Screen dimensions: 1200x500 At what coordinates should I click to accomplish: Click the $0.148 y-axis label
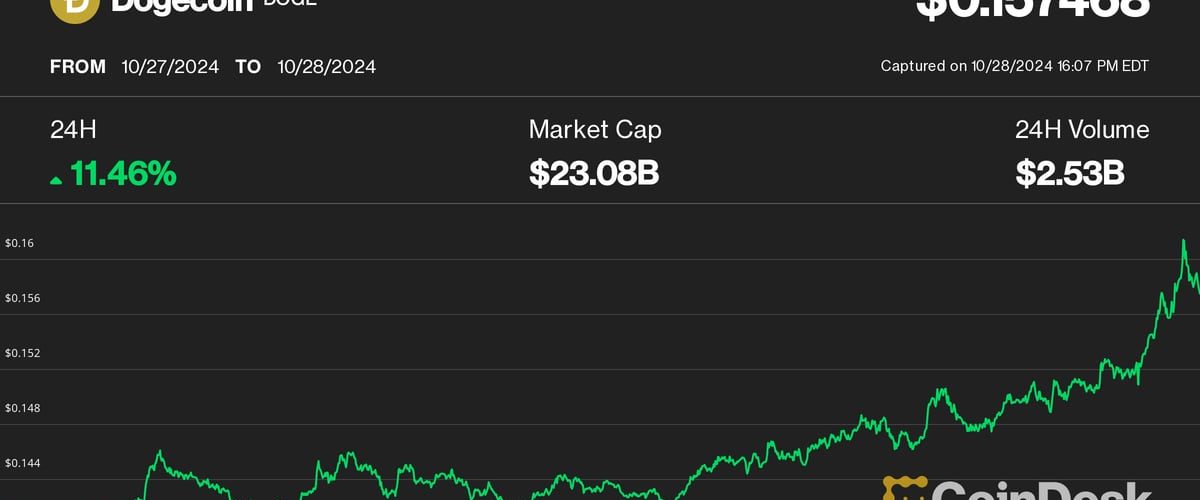23,408
